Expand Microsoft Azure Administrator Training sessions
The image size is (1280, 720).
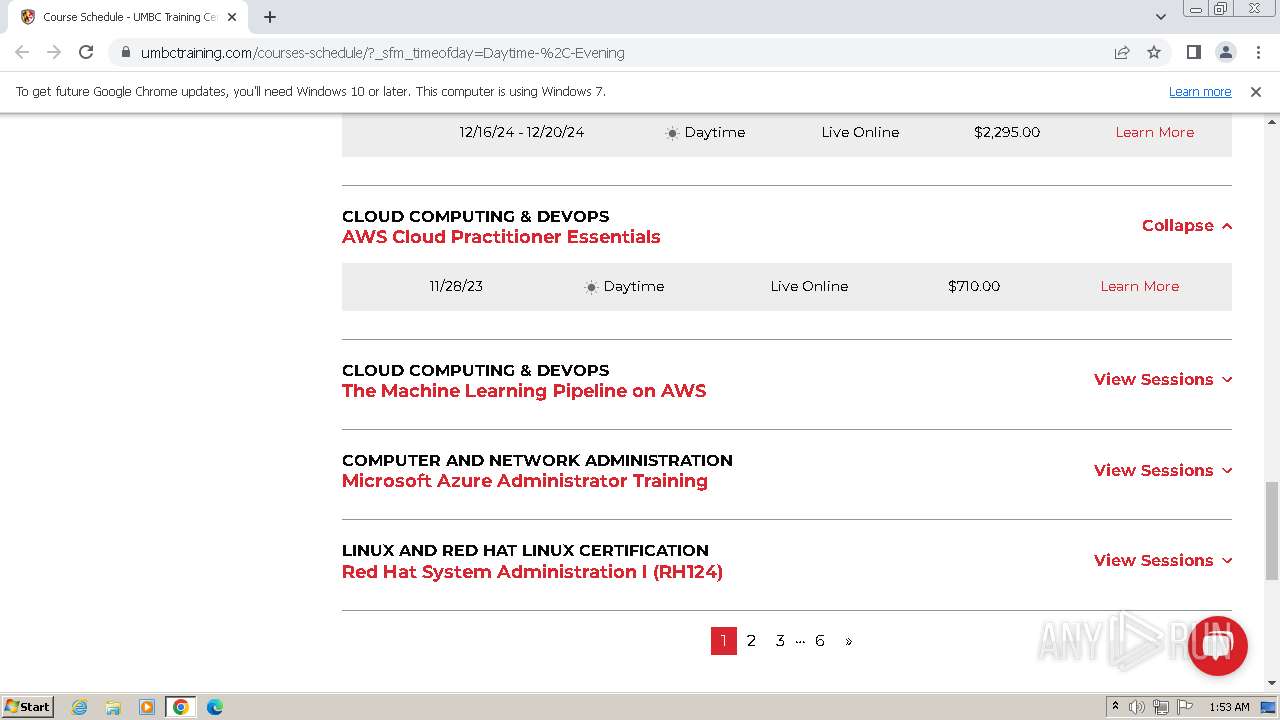(1163, 470)
